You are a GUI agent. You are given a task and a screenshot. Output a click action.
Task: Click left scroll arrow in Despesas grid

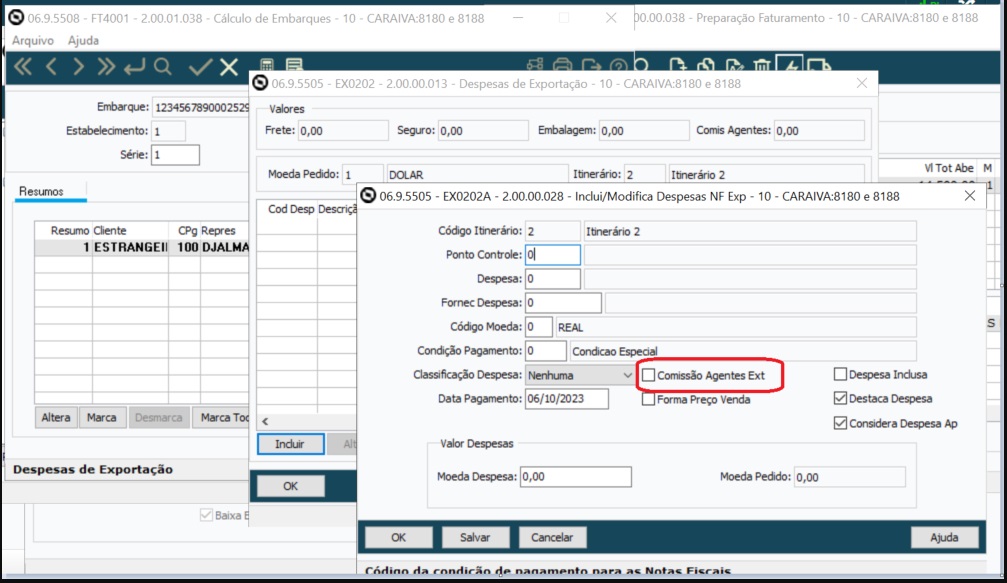click(x=265, y=421)
